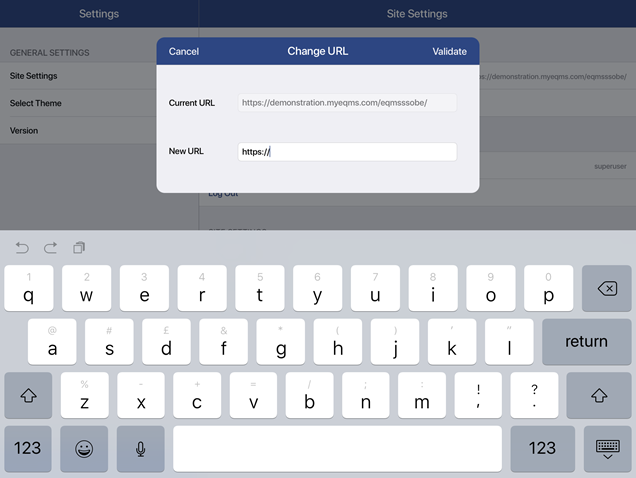Screen dimensions: 636x478
Task: Tap the h key
Action: pos(338,342)
